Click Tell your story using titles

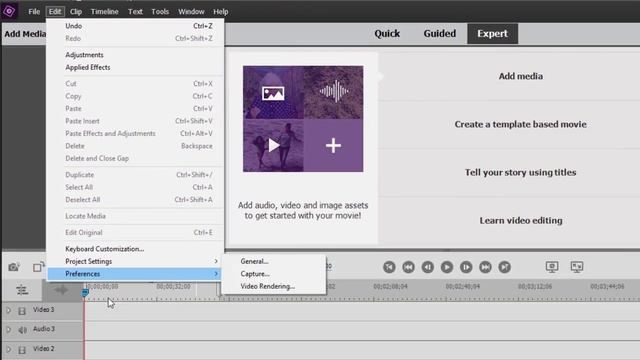[521, 172]
